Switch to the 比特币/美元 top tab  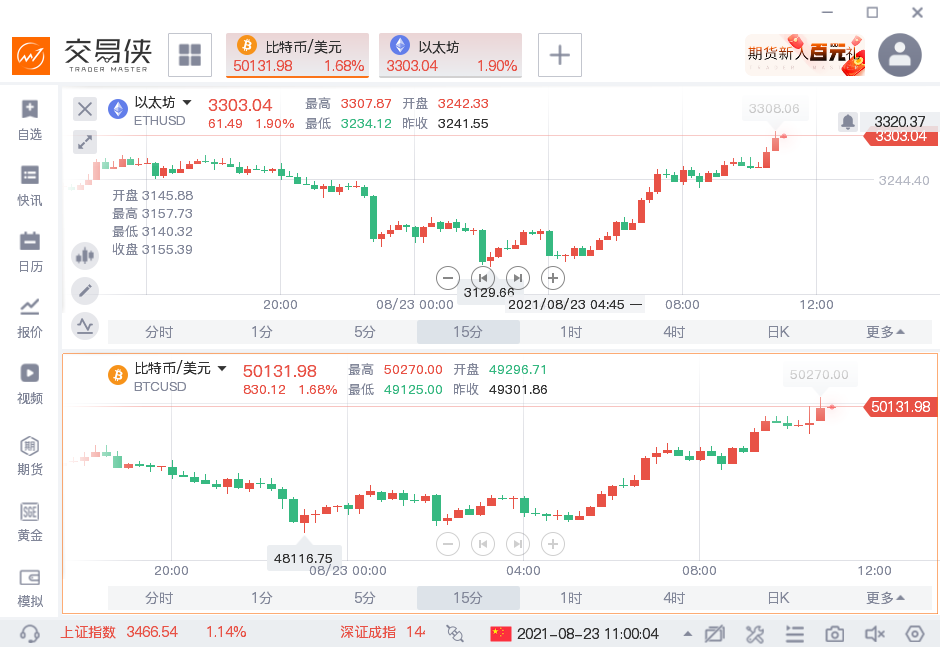[298, 55]
